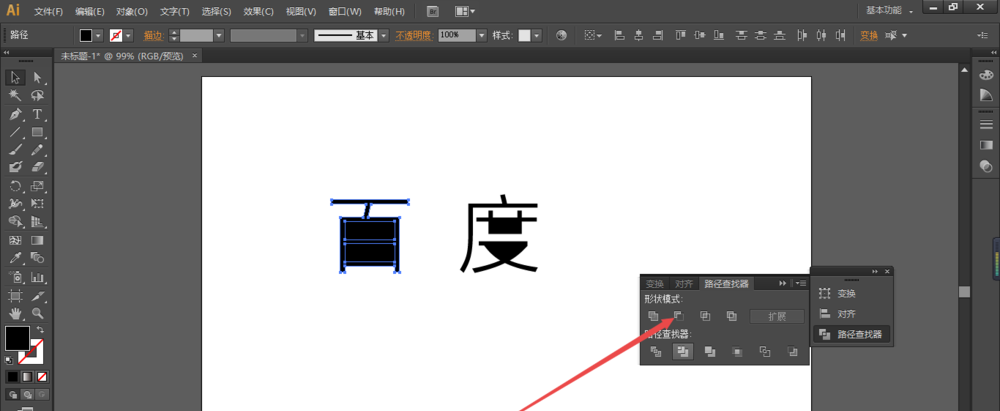Select the Line Segment tool
This screenshot has height=411, width=1000.
[x=16, y=132]
